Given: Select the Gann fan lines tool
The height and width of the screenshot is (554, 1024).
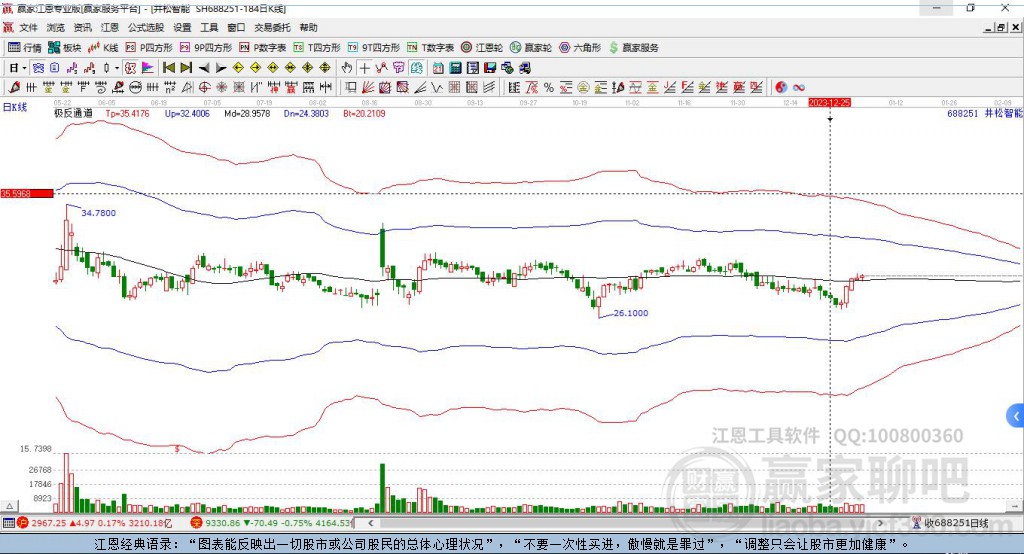Looking at the screenshot, I should coord(369,88).
